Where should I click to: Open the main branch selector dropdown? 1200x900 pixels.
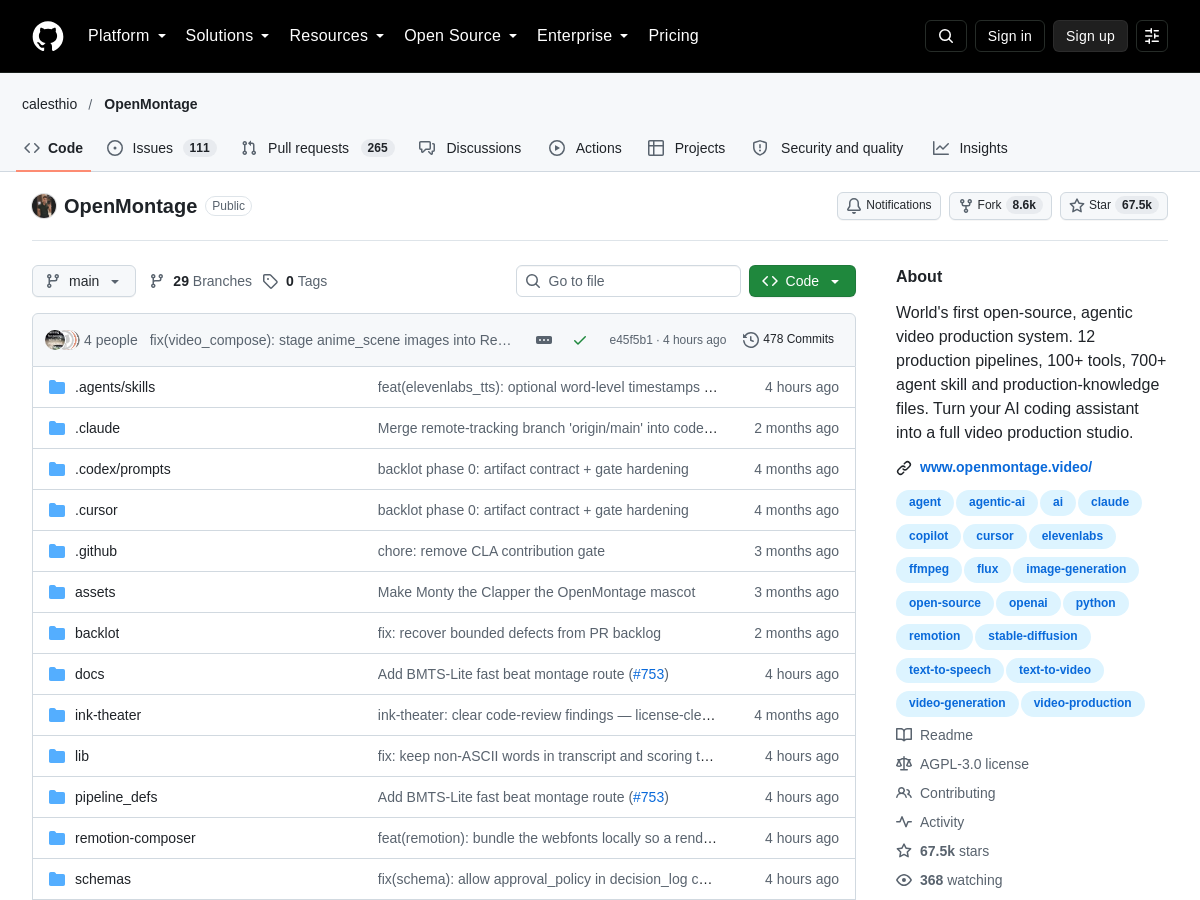click(84, 281)
